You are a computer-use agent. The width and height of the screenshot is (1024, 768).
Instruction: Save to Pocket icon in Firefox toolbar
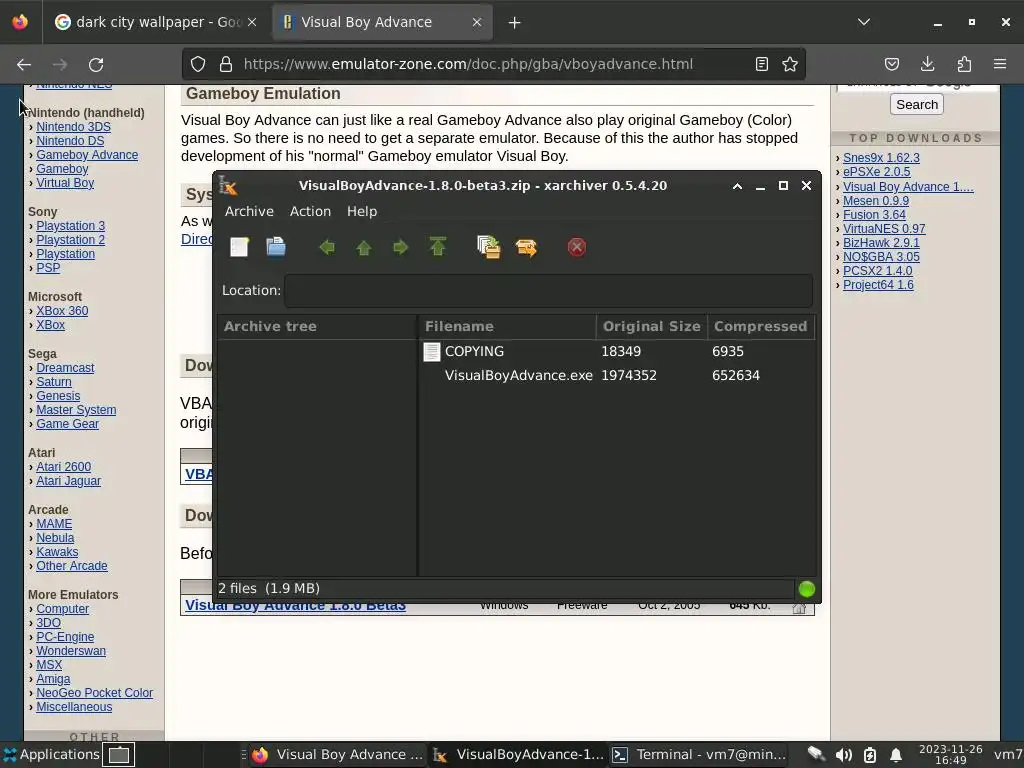[891, 64]
